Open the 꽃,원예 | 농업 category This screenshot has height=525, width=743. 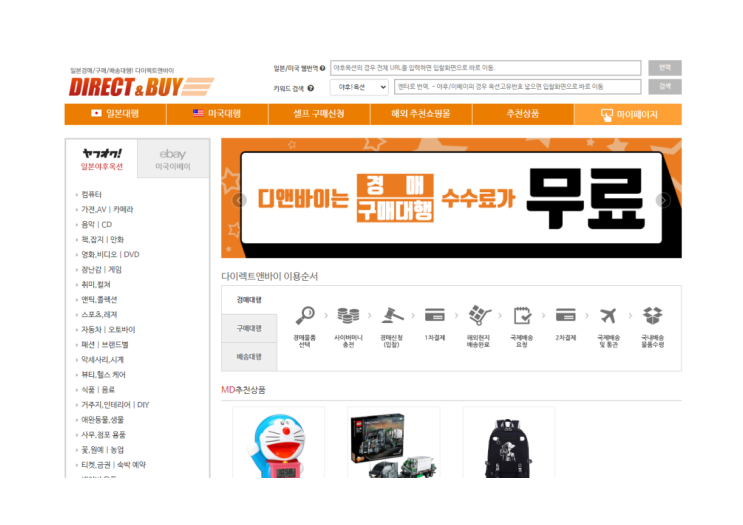(102, 450)
